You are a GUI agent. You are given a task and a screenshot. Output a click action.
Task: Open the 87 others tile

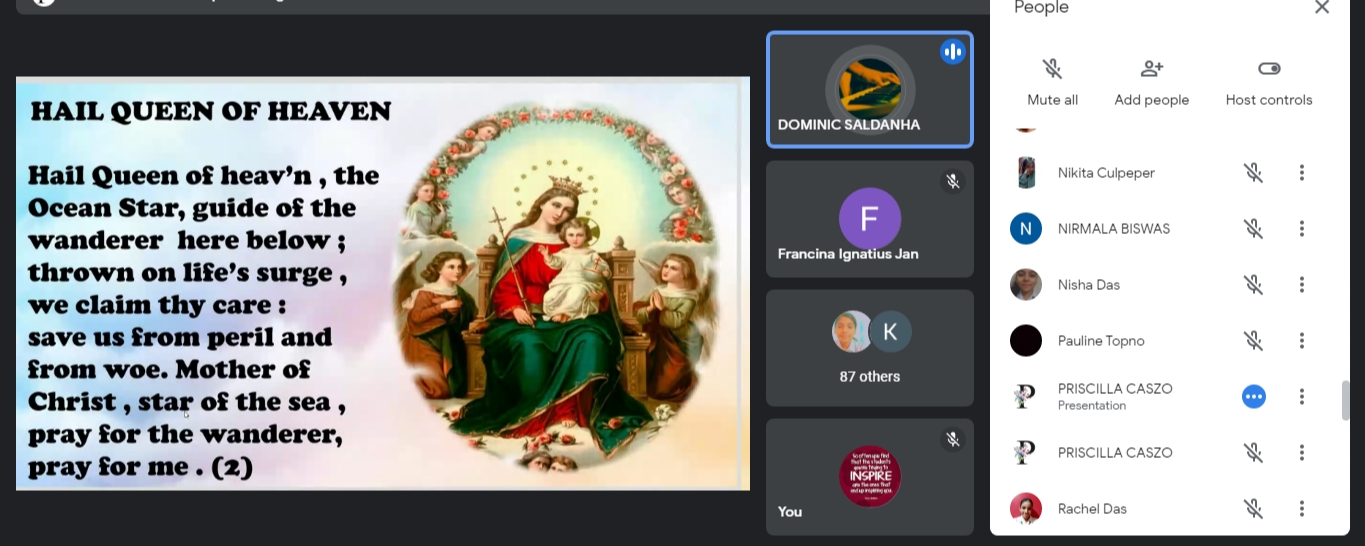tap(870, 348)
